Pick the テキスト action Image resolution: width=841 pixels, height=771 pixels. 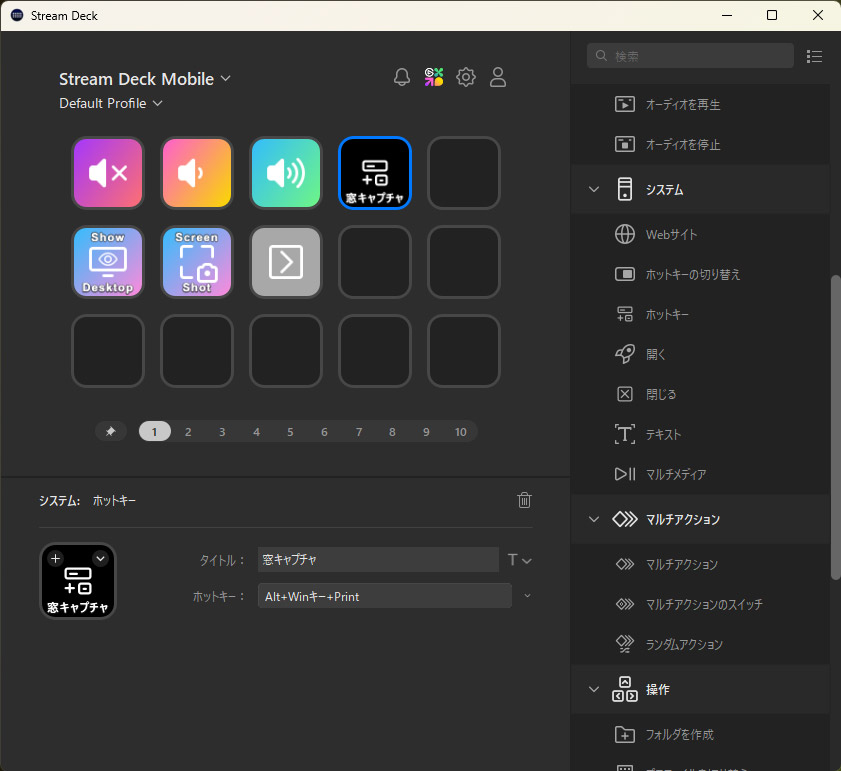pos(700,434)
